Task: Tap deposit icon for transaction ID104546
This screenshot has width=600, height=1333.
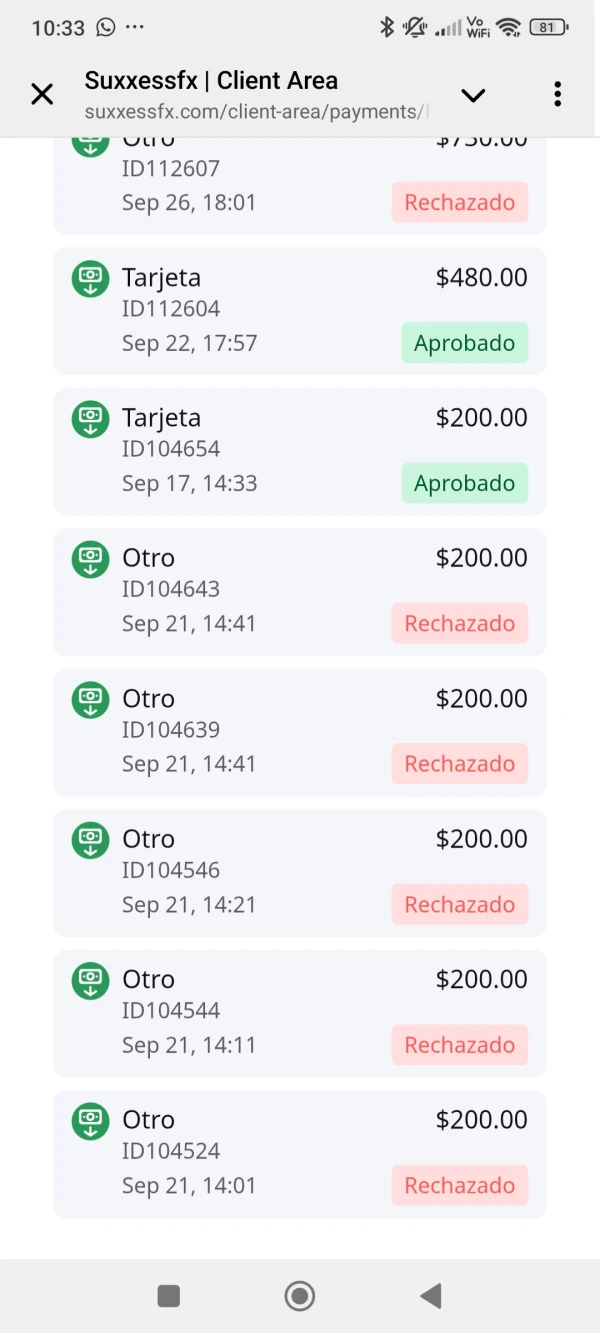Action: 91,840
